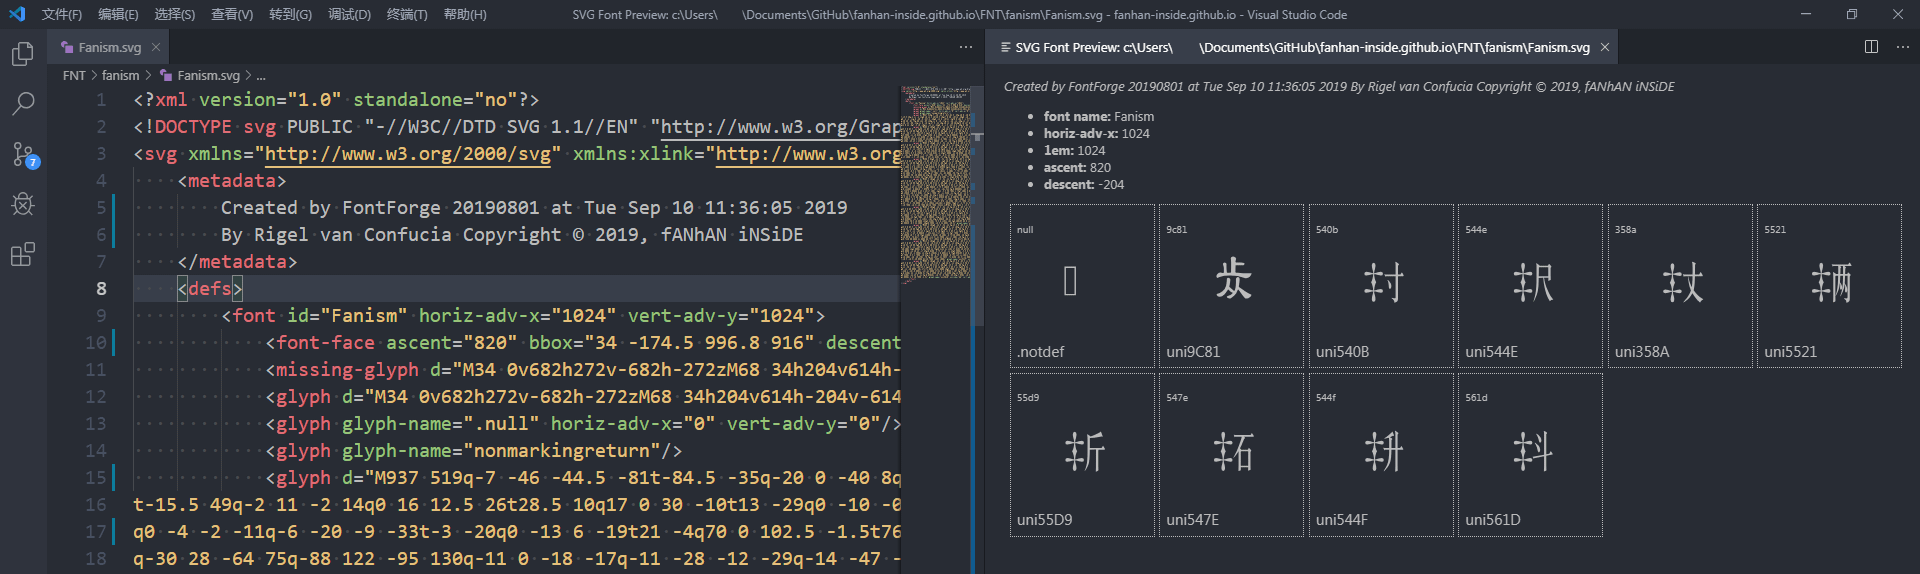Click the <metadata> opening tag on line 4
This screenshot has height=574, width=1920.
232,180
